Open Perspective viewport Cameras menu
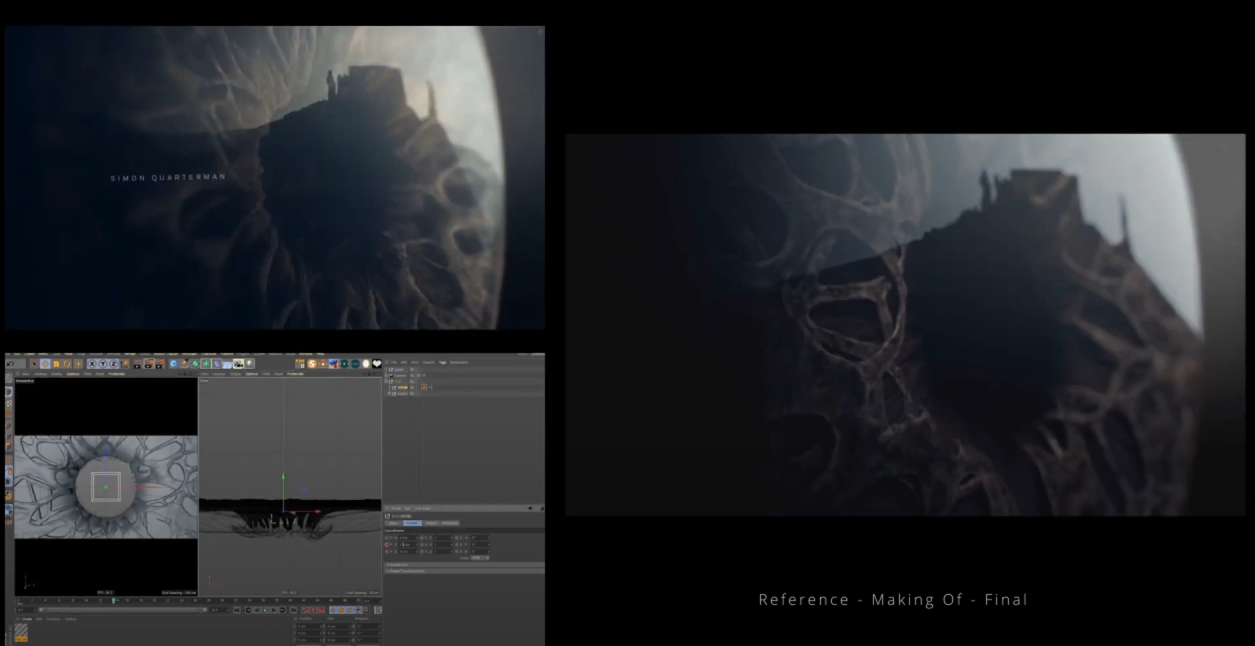The width and height of the screenshot is (1255, 646). point(39,374)
